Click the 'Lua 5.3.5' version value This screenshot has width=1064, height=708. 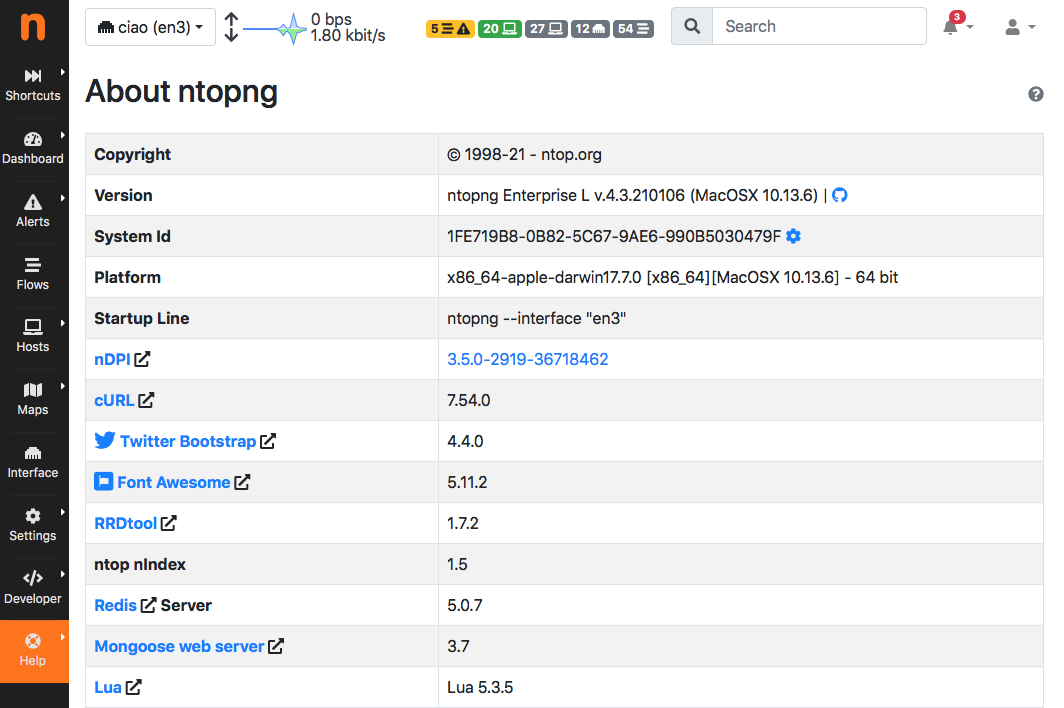pyautogui.click(x=480, y=688)
